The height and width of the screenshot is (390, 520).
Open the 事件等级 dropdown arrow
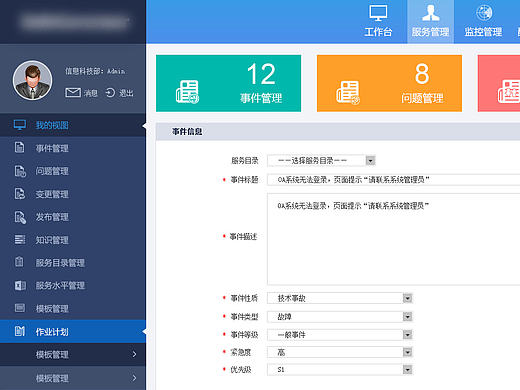click(x=407, y=334)
